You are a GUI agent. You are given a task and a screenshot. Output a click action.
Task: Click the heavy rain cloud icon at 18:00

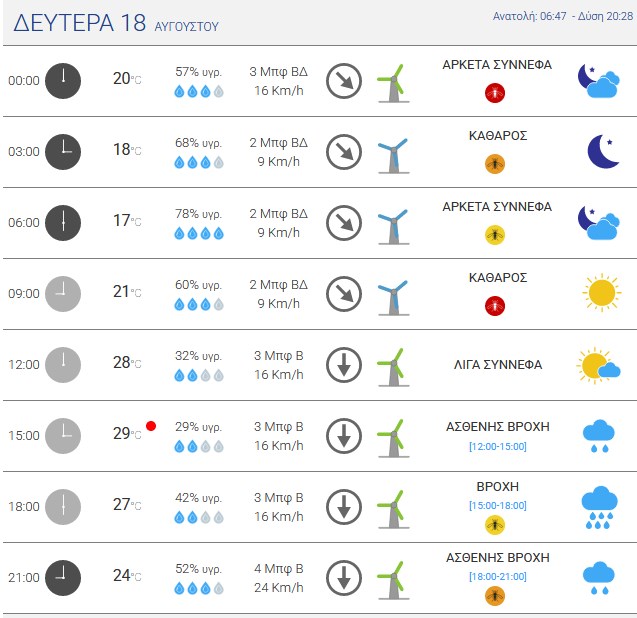pos(599,507)
